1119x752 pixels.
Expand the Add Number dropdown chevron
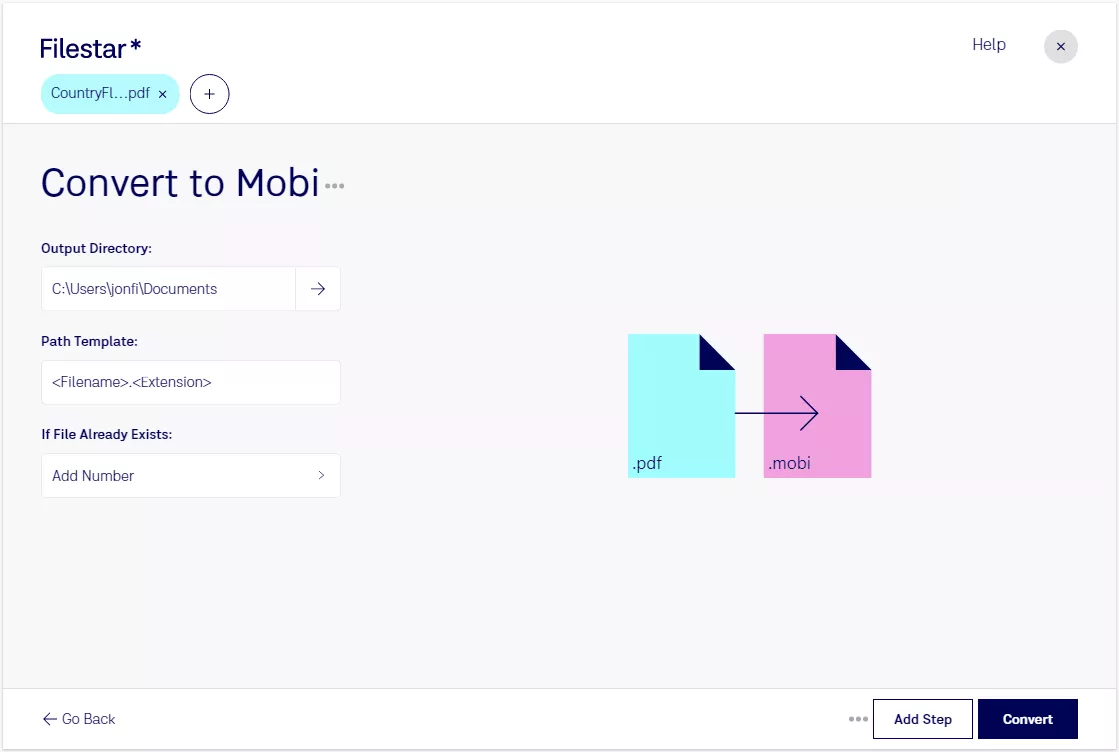(x=321, y=475)
